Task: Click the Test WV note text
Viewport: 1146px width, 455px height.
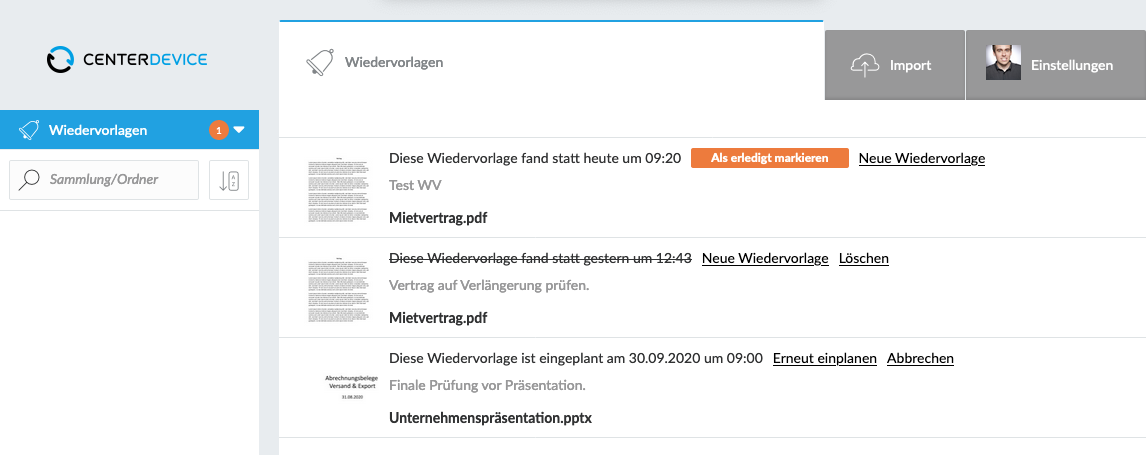Action: pyautogui.click(x=415, y=186)
